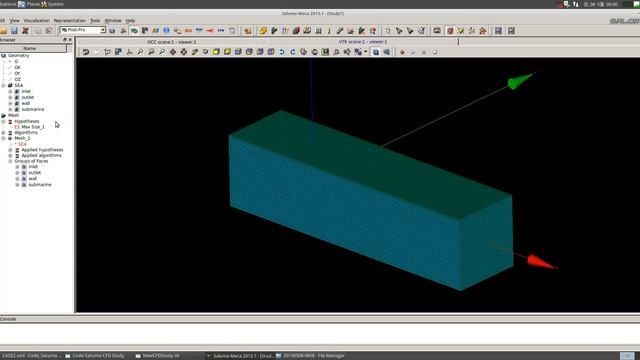Toggle the highlighted blue viewer mode icon
This screenshot has height=360, width=640.
(x=376, y=52)
